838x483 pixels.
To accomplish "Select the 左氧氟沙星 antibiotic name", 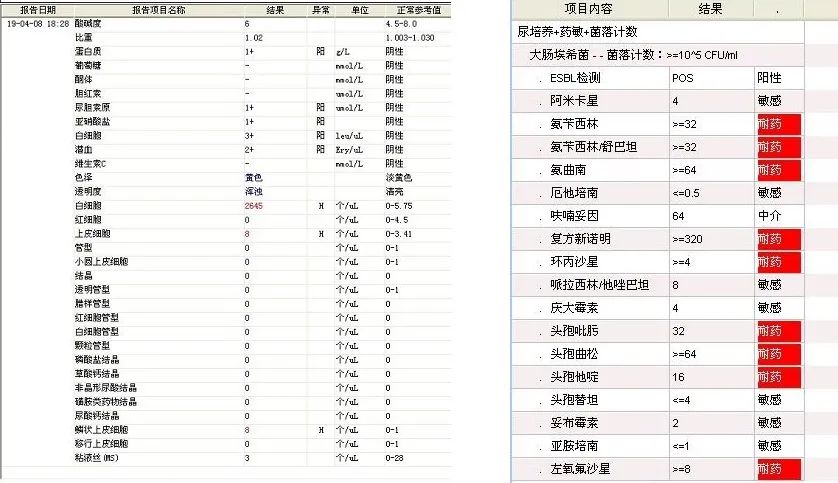I will [580, 469].
